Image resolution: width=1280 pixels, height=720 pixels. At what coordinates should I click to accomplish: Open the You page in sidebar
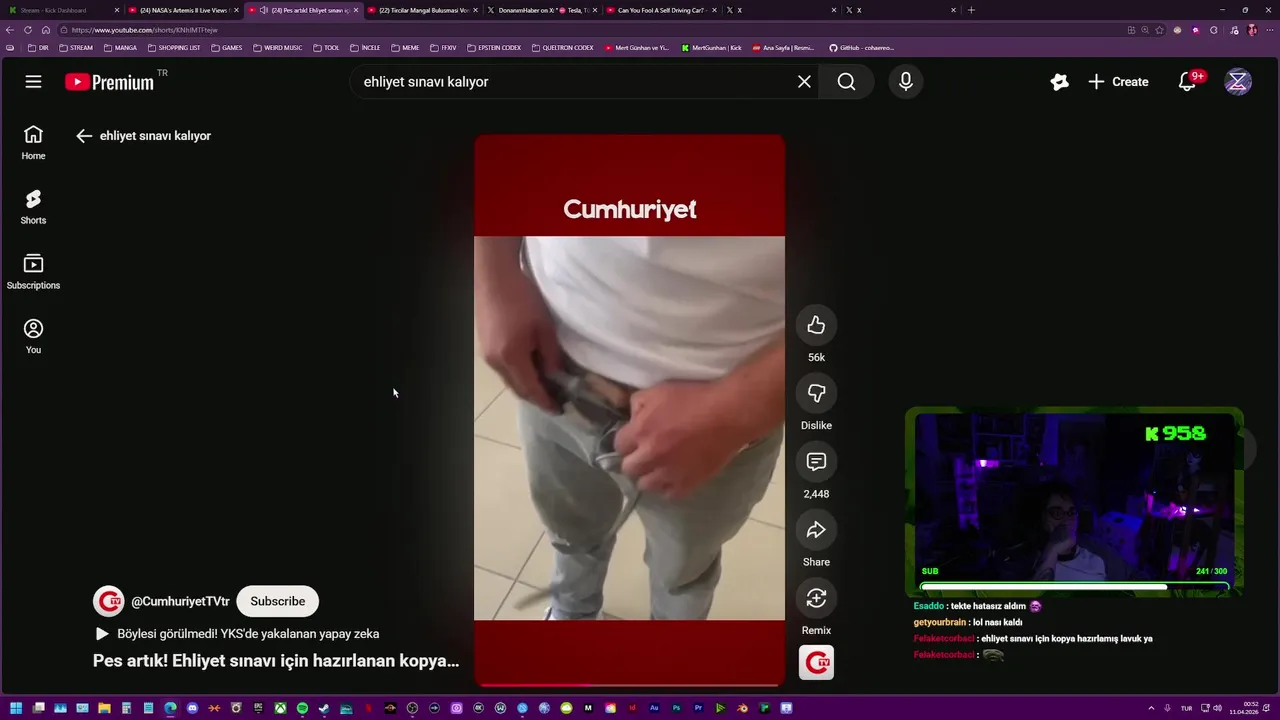pos(33,337)
